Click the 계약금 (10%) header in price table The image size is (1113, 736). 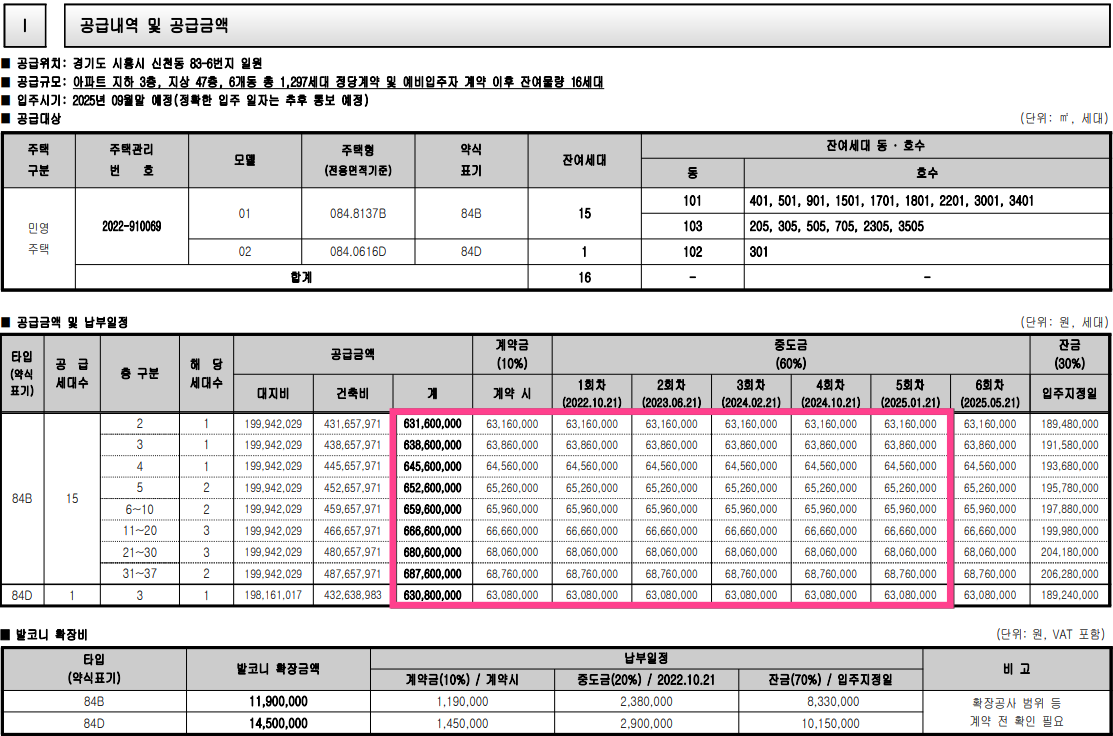[512, 354]
